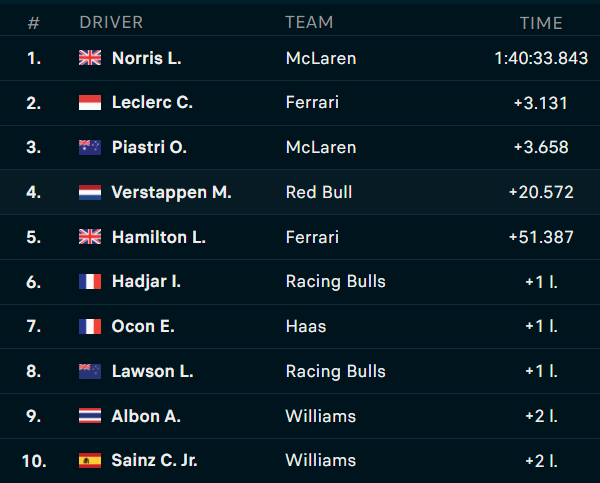Select the Sainz C. Jr. row name
Screen dimensions: 600x483
pyautogui.click(x=154, y=460)
